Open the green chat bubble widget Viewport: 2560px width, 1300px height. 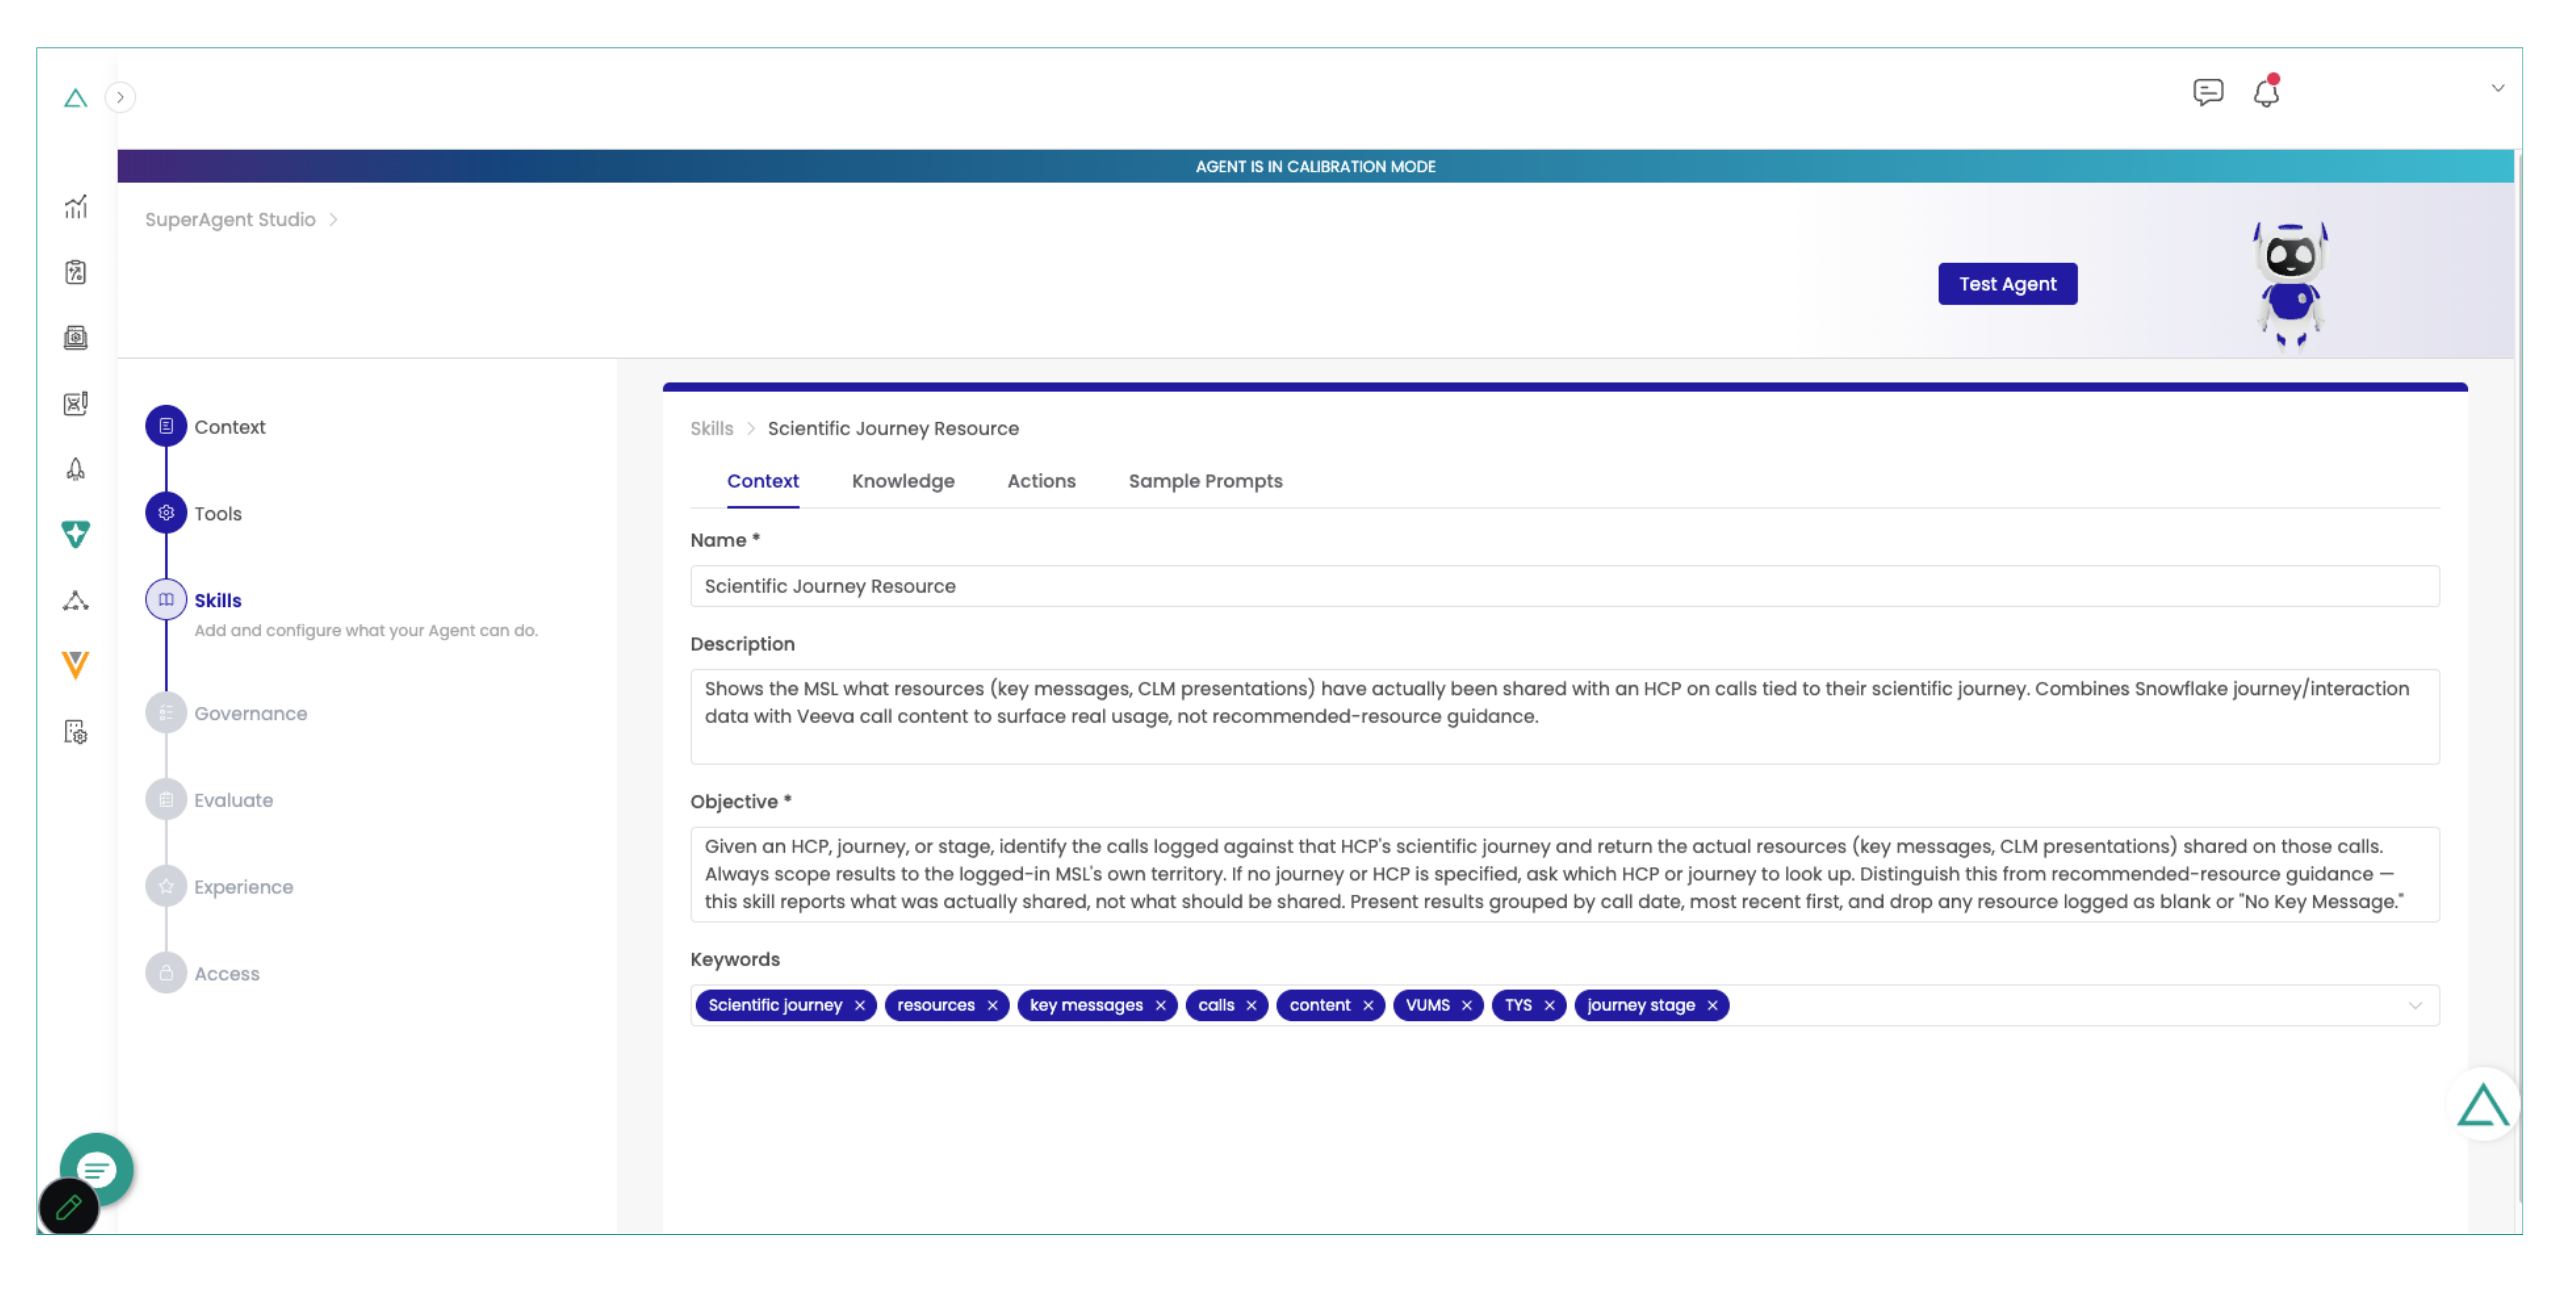pos(97,1168)
